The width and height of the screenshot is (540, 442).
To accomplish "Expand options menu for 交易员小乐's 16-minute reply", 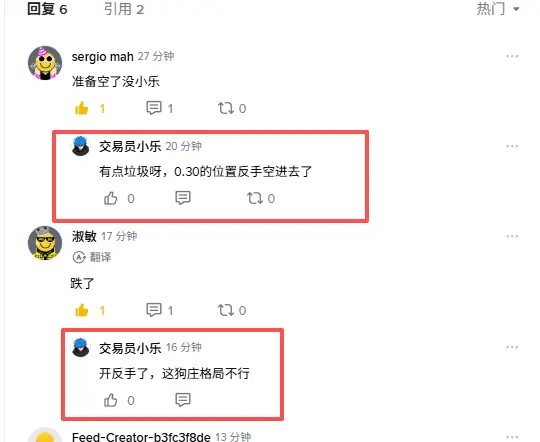I will pos(512,347).
